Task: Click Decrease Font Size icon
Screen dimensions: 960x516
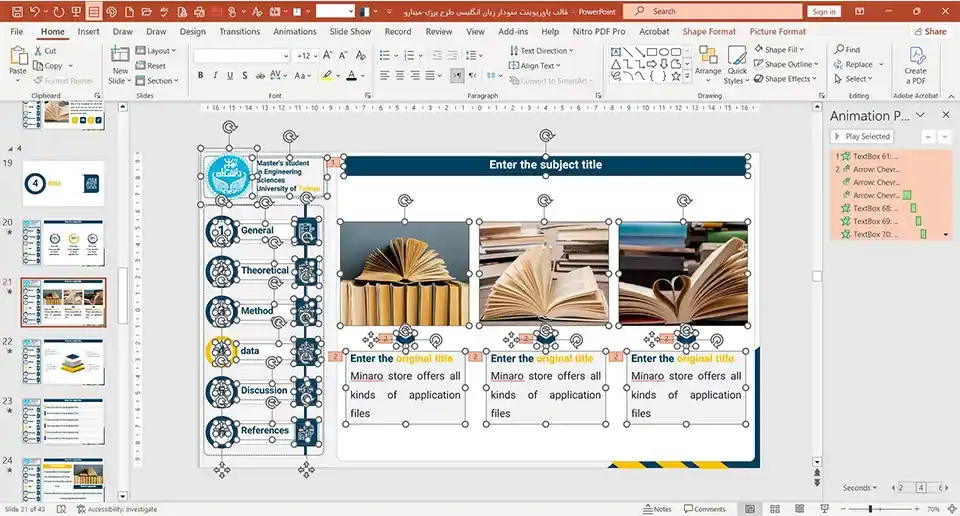Action: [343, 55]
